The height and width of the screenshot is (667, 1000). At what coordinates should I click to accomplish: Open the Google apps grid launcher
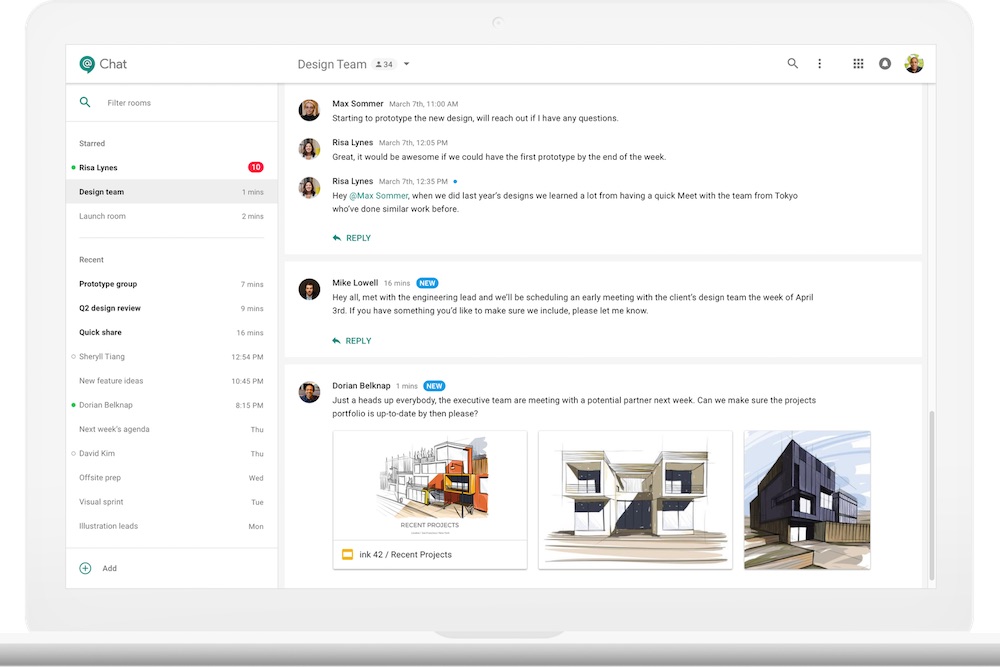858,64
